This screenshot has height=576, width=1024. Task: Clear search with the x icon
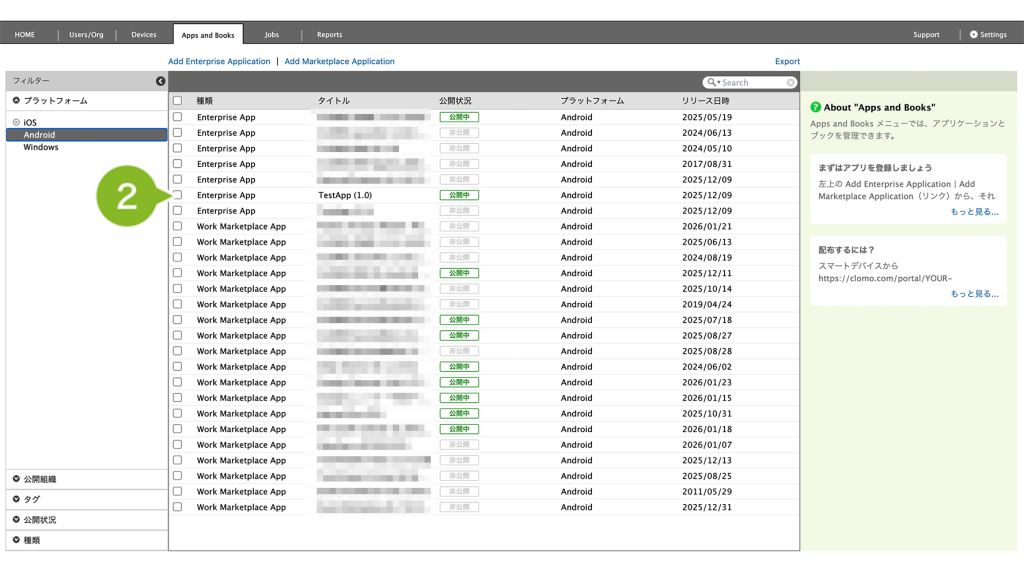(x=791, y=83)
